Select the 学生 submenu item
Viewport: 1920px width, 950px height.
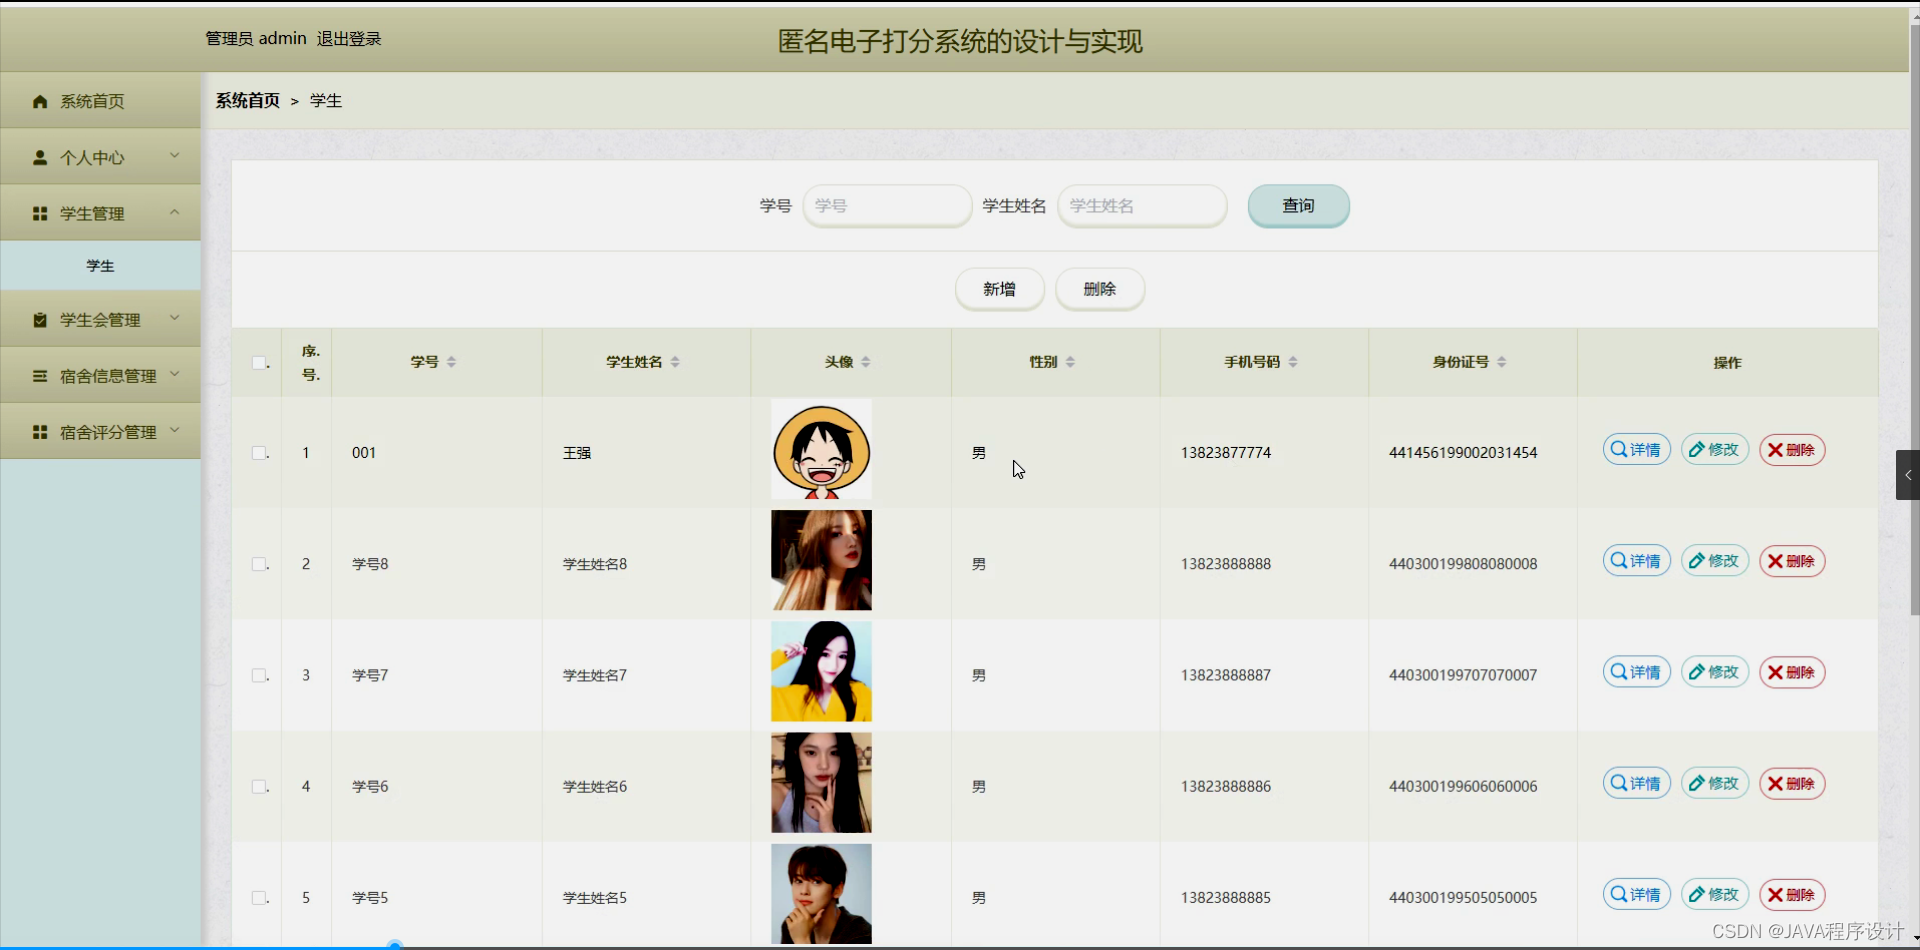click(100, 266)
